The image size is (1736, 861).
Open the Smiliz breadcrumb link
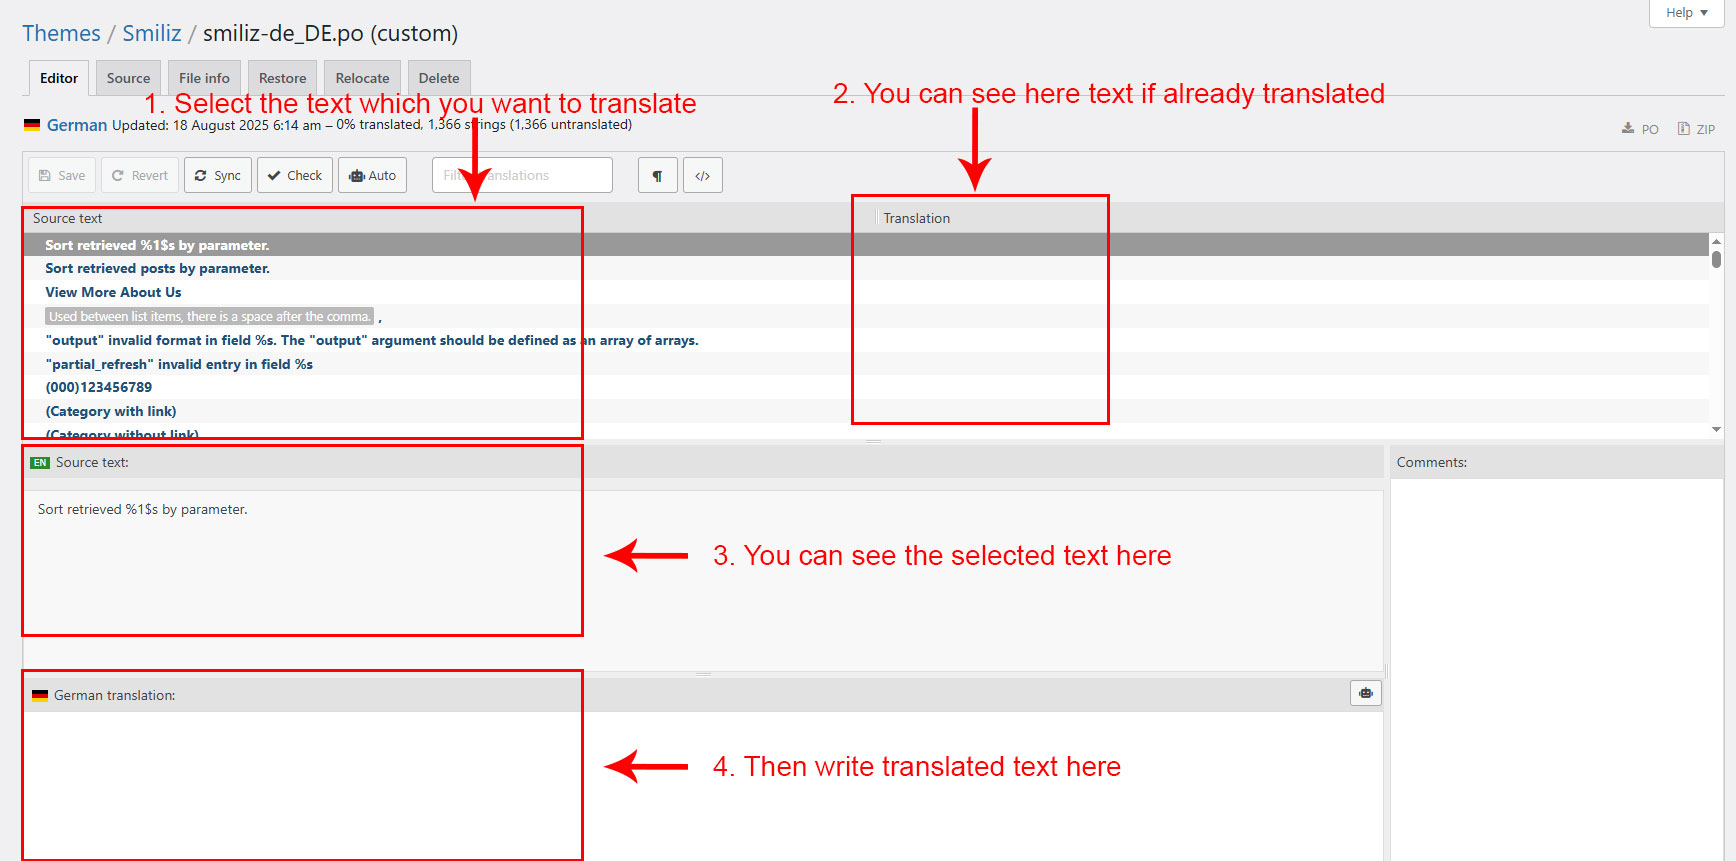152,33
